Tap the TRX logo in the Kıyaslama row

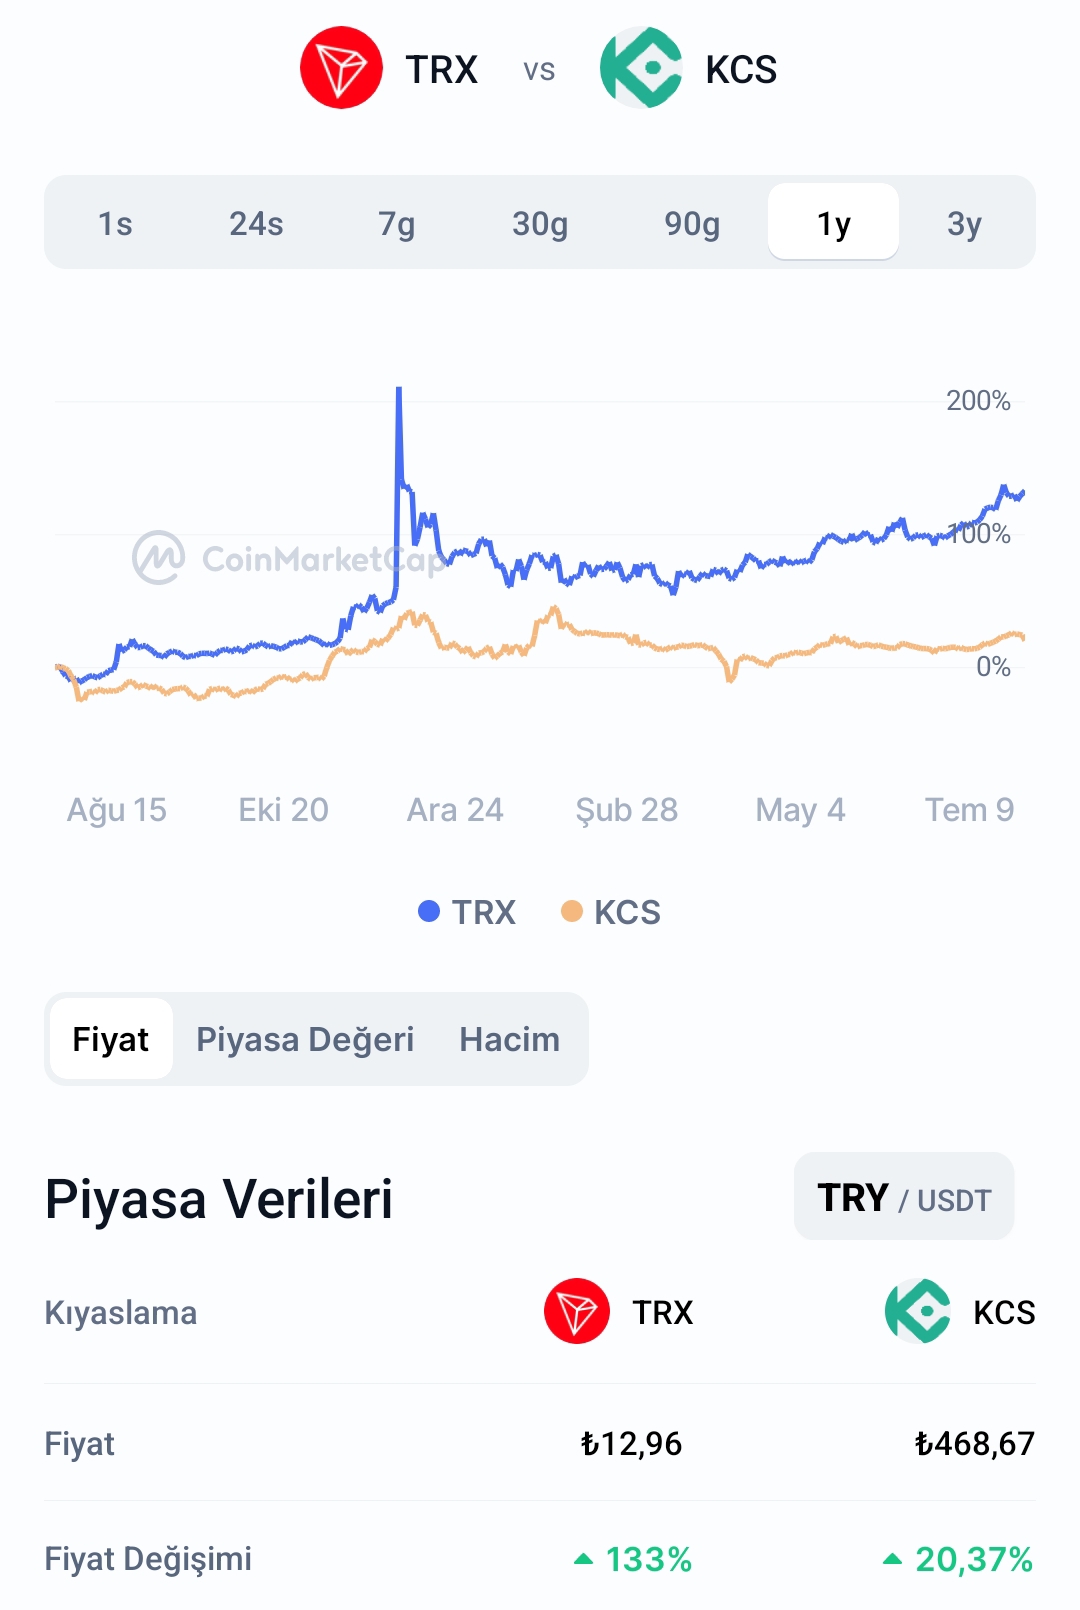(x=577, y=1311)
